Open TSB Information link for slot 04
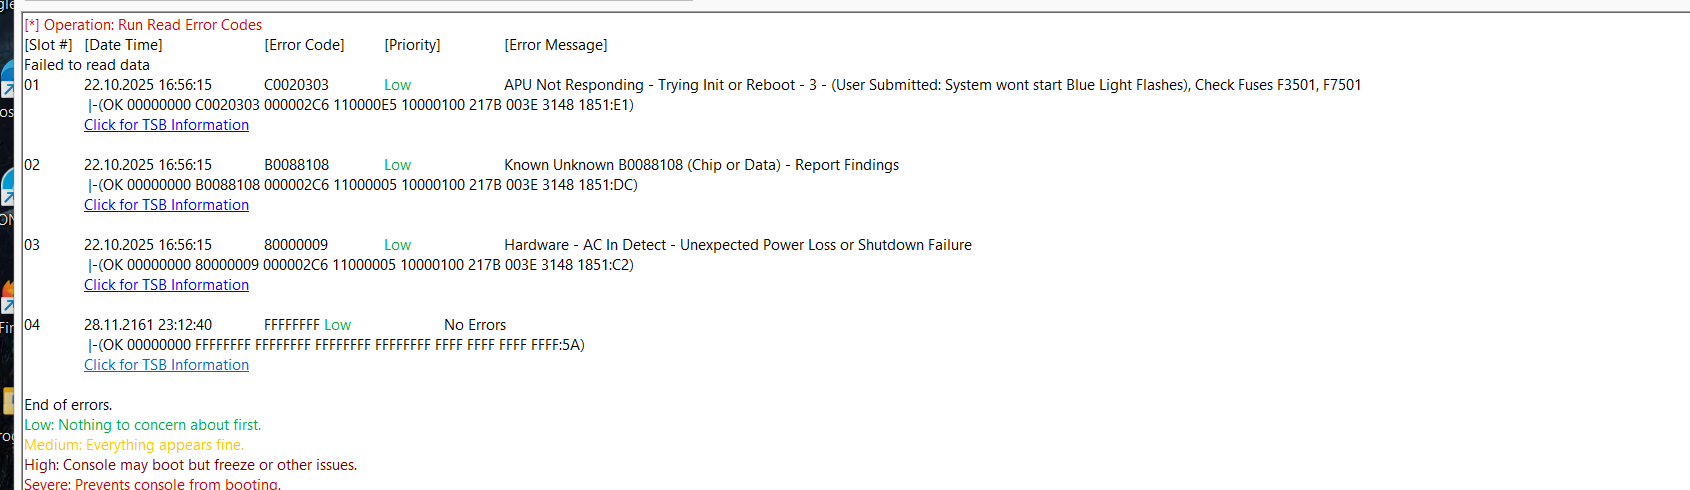 pyautogui.click(x=166, y=365)
